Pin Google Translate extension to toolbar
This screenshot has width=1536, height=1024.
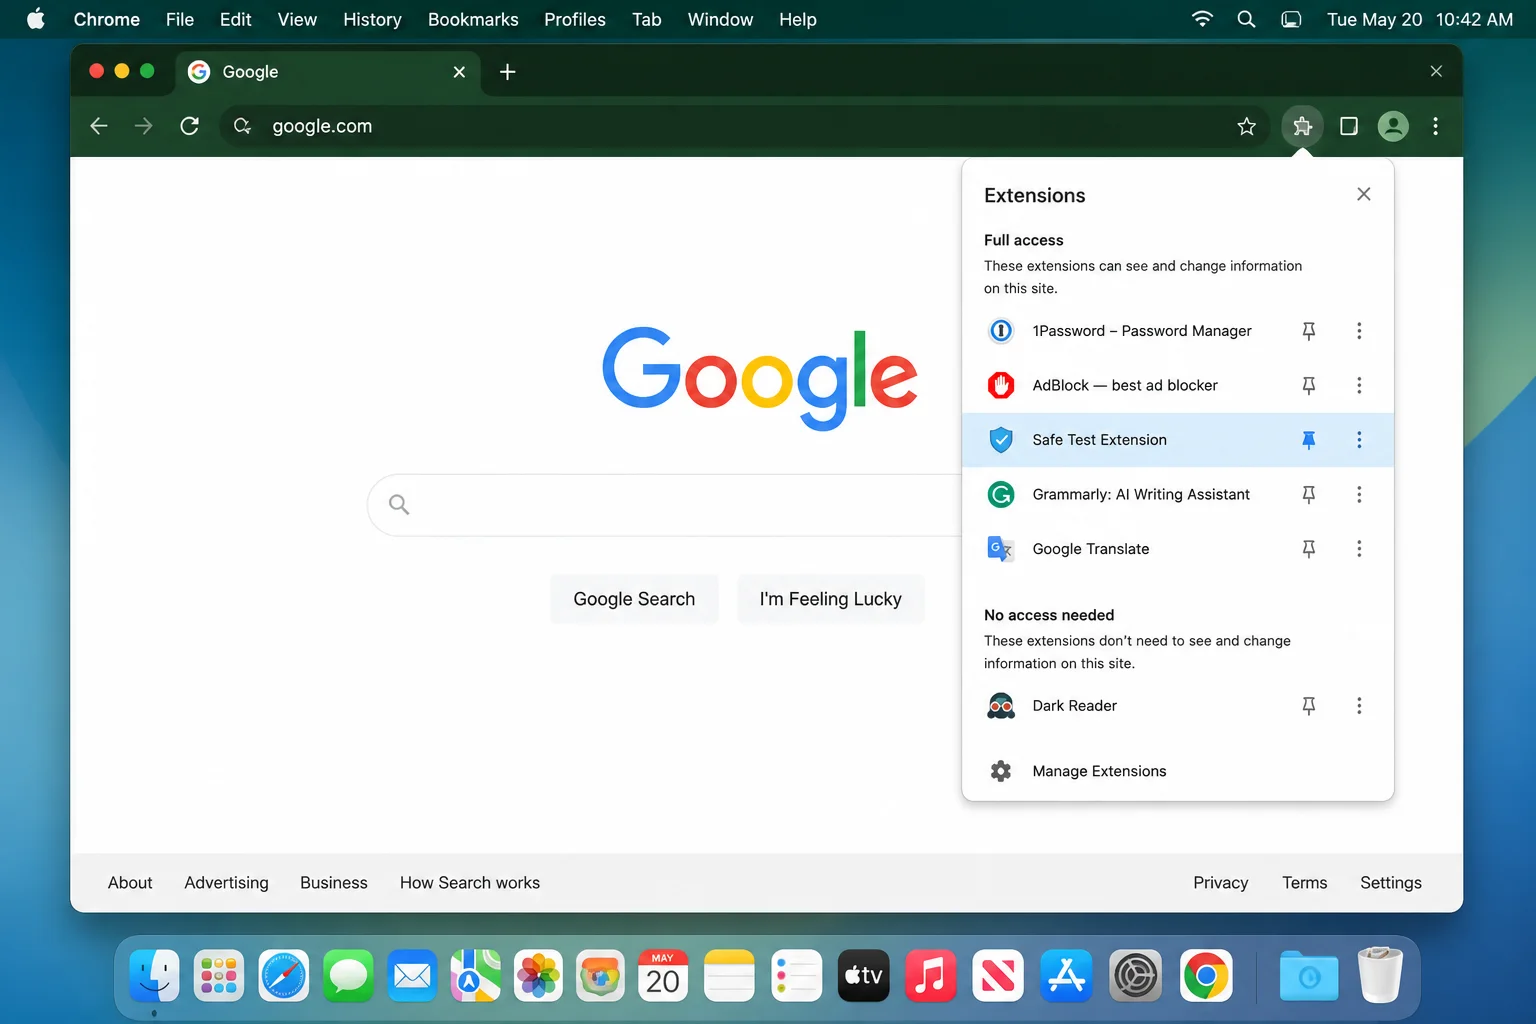click(x=1308, y=549)
